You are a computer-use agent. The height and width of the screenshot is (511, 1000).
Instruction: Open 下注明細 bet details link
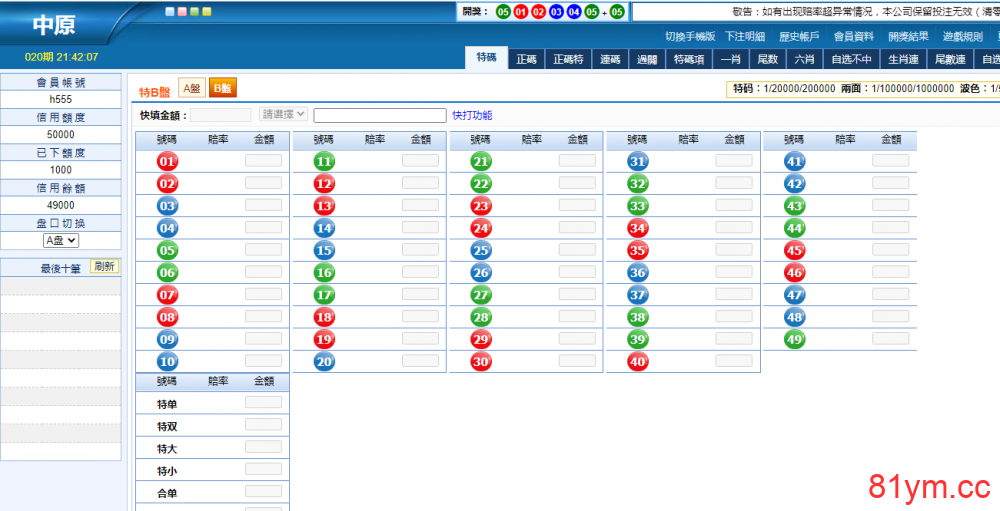click(x=744, y=36)
